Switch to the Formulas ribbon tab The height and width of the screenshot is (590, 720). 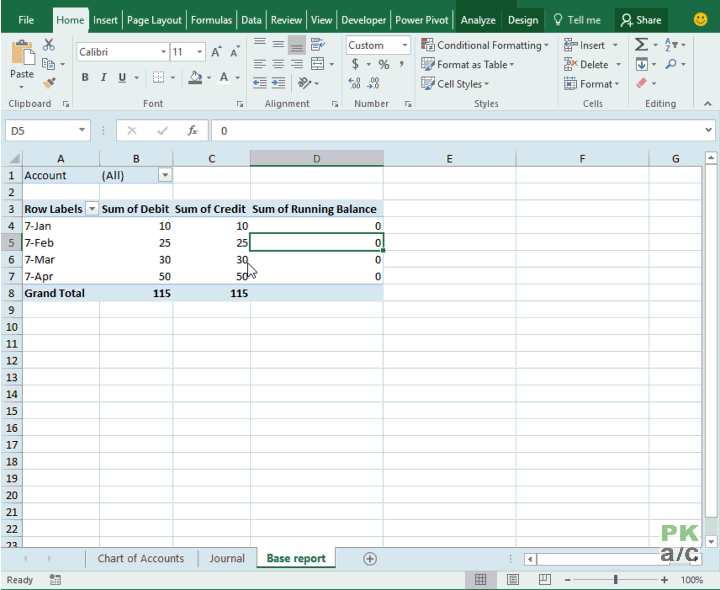click(x=211, y=20)
